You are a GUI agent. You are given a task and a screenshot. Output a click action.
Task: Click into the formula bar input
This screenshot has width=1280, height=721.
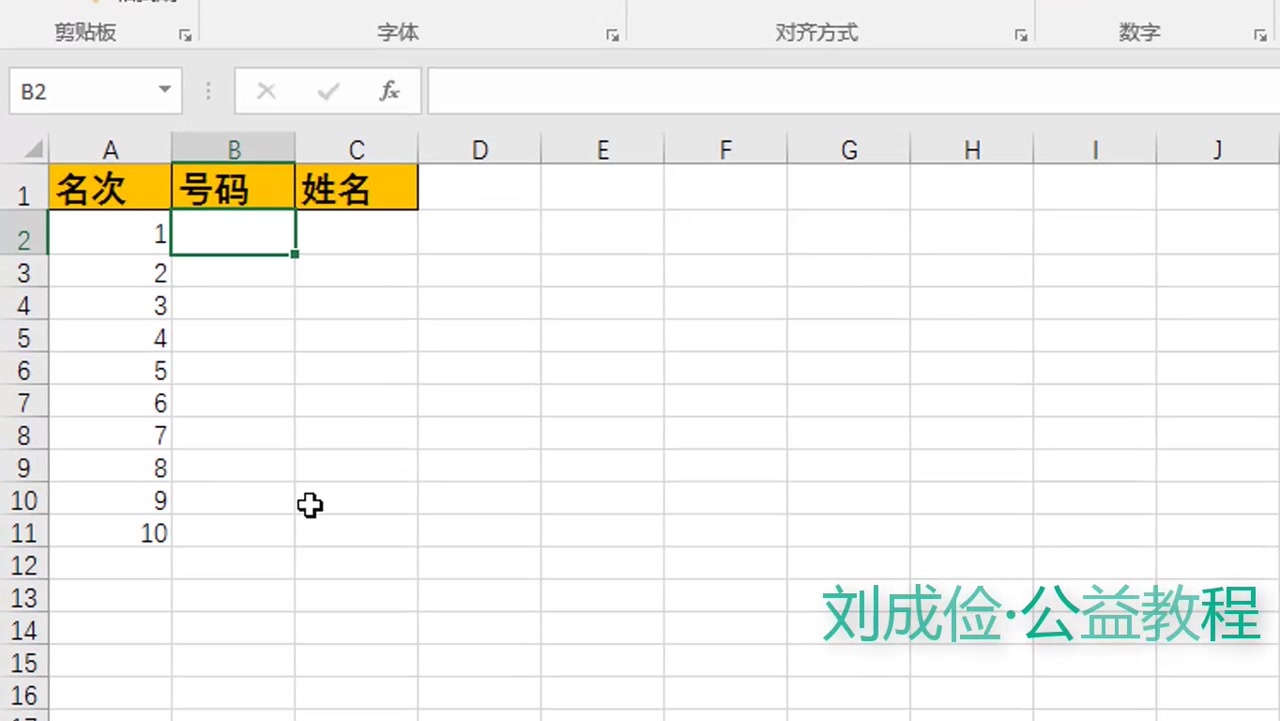coord(853,91)
